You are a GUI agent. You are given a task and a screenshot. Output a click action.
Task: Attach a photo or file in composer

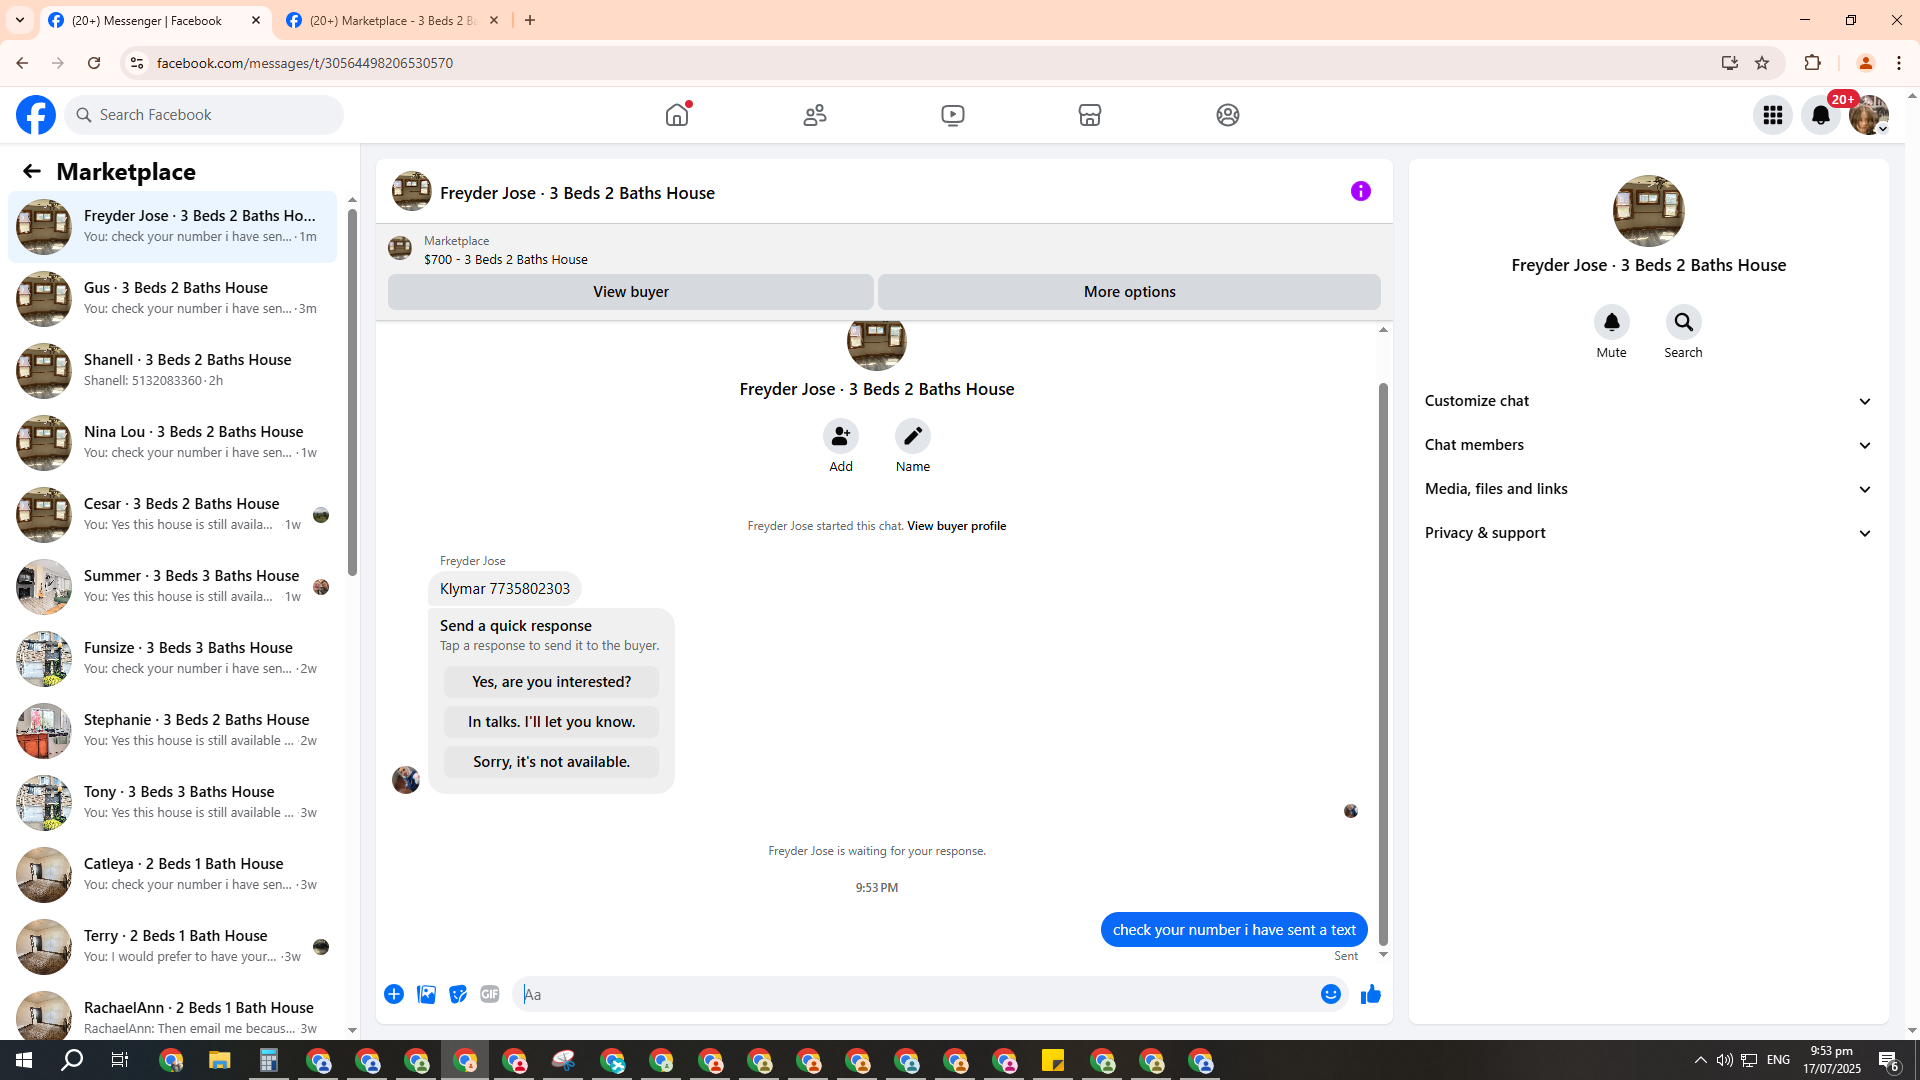coord(426,994)
